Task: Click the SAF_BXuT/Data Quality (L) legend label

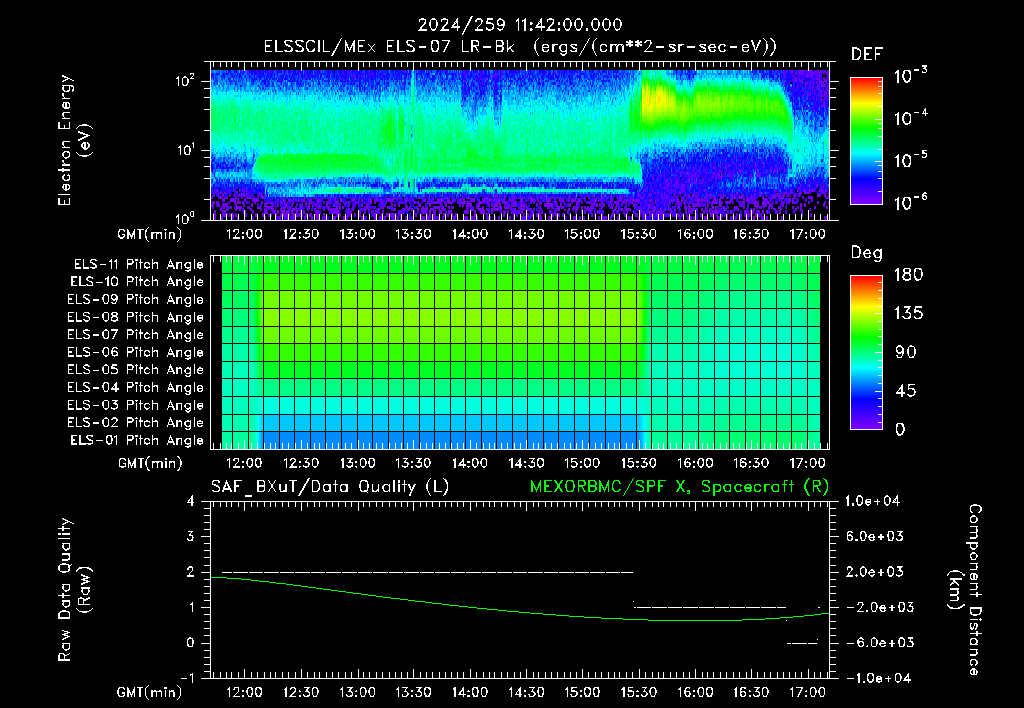Action: pos(330,487)
